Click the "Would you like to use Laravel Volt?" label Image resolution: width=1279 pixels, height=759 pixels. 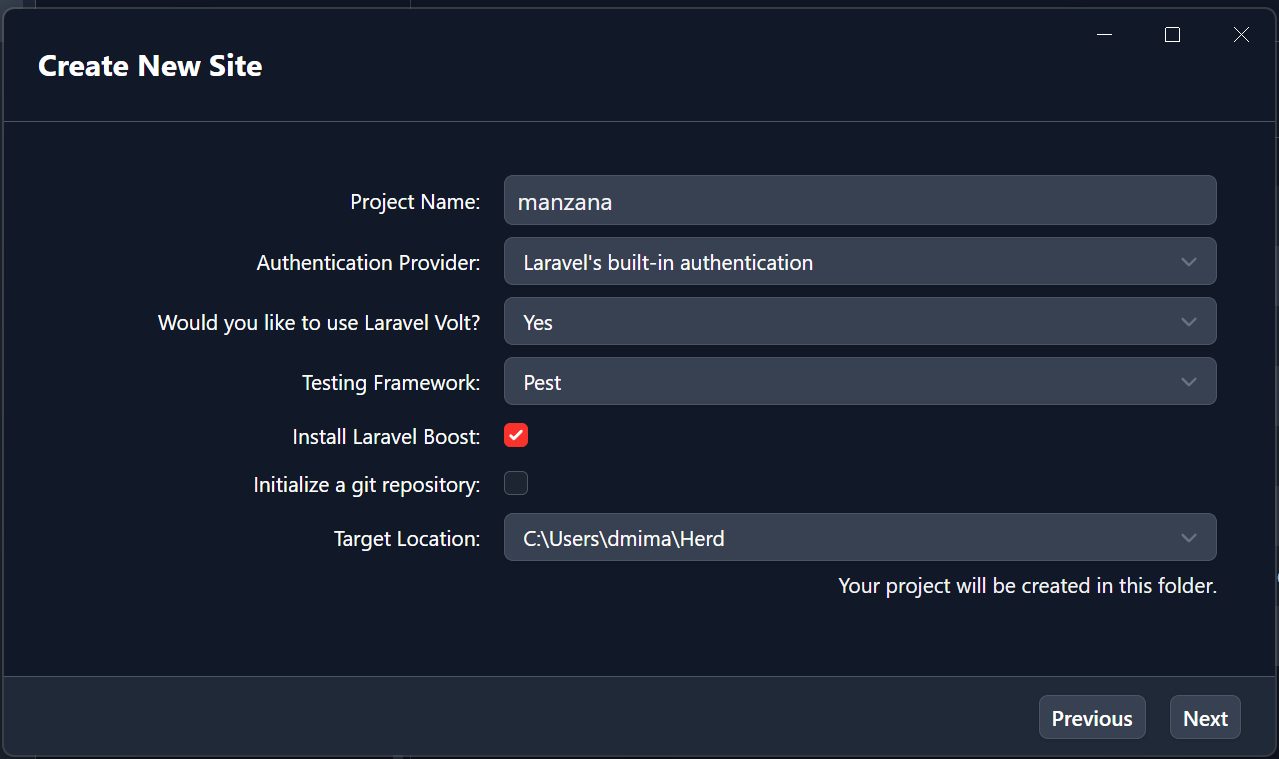[319, 323]
